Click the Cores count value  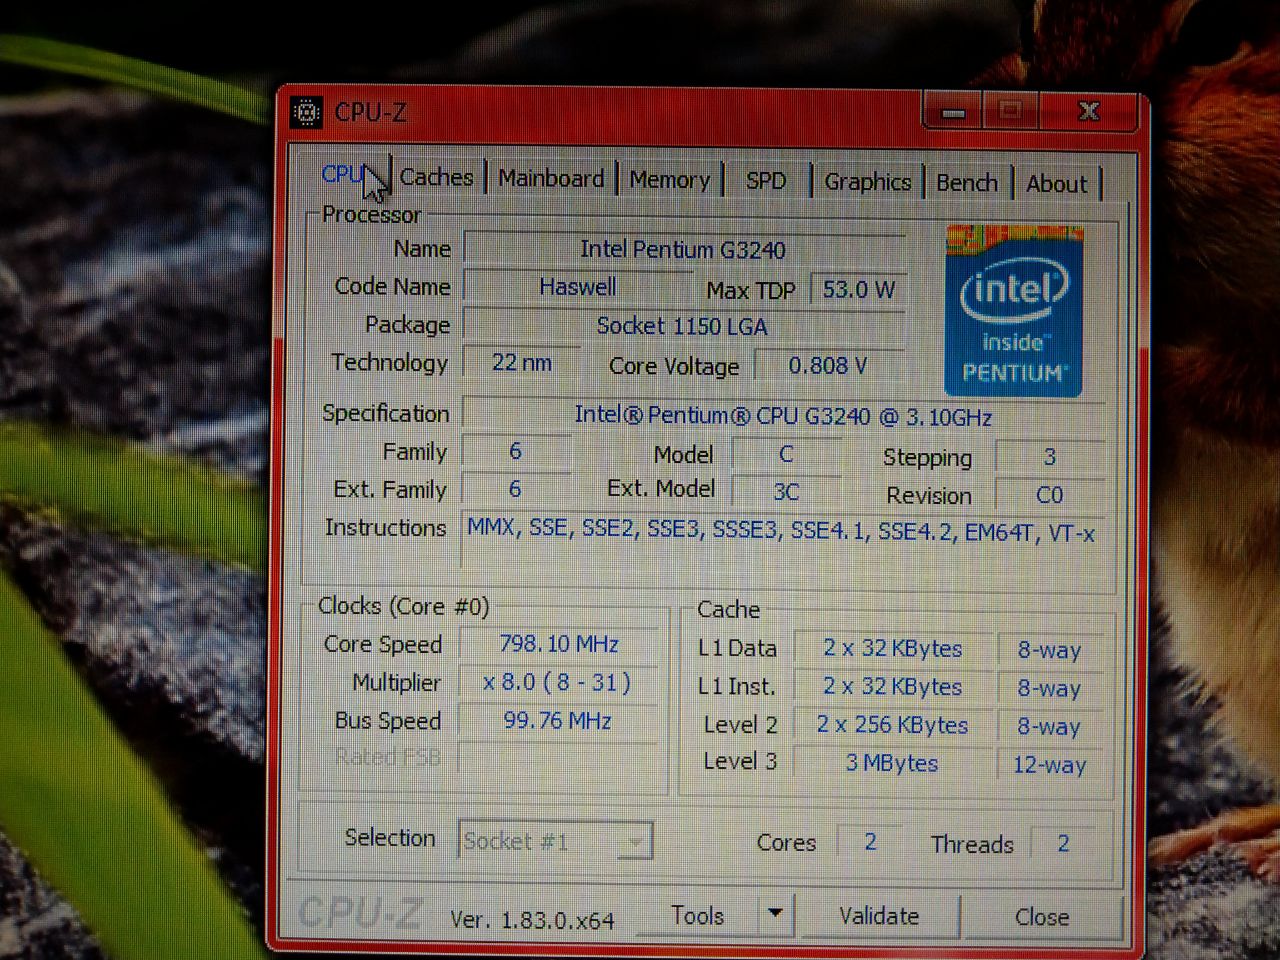coord(870,842)
